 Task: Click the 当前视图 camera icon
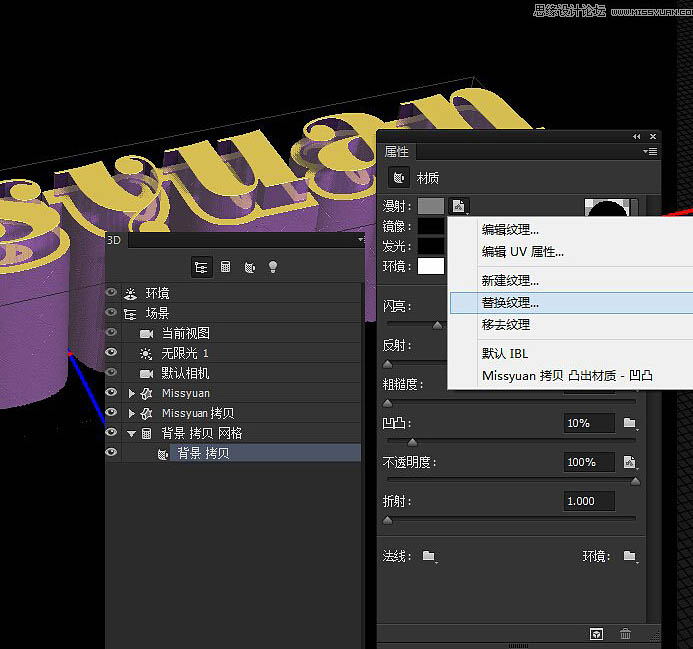[x=146, y=334]
